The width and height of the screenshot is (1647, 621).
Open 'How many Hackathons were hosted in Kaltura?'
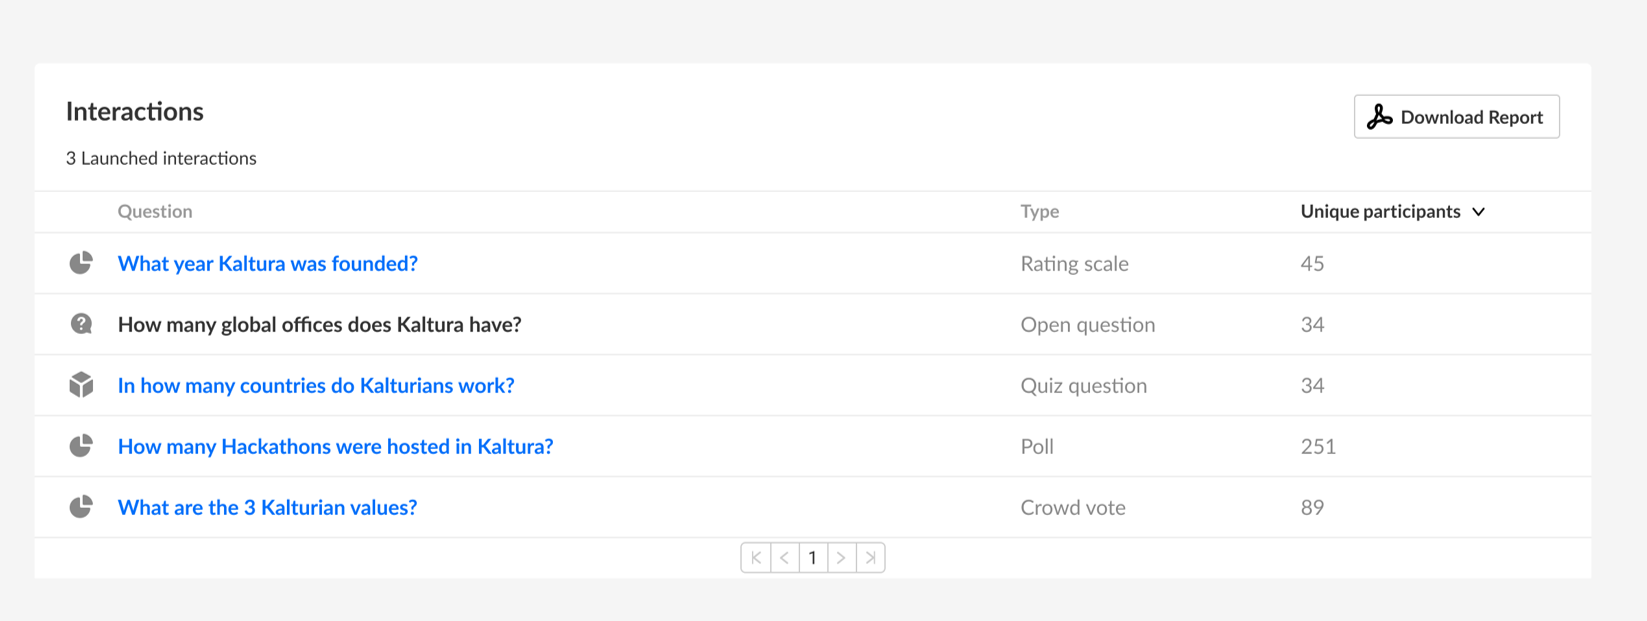pos(335,446)
